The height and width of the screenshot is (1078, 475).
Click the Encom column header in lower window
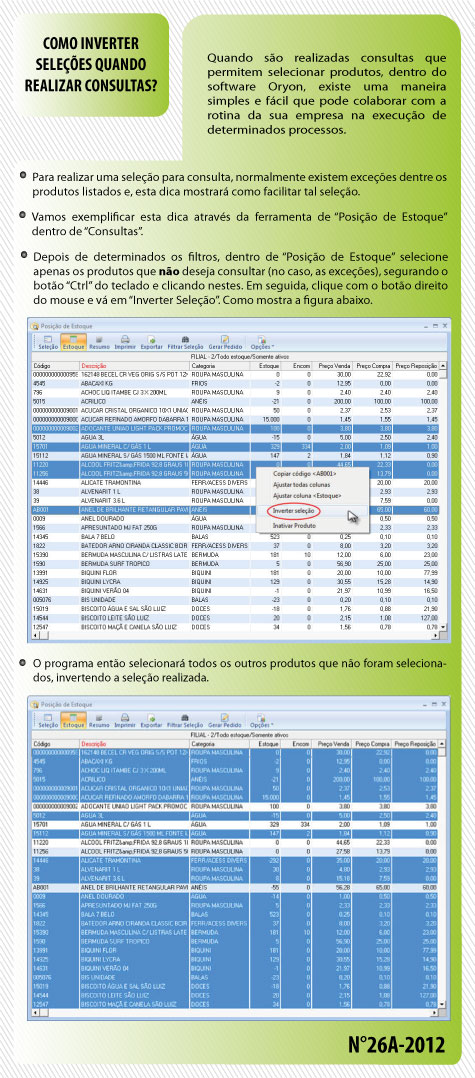pos(297,744)
